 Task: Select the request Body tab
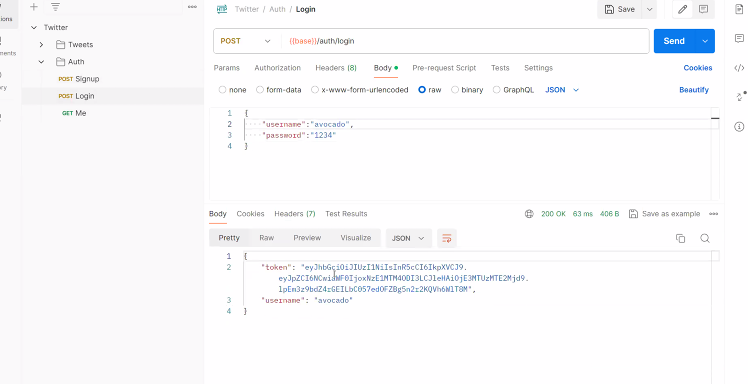point(385,68)
